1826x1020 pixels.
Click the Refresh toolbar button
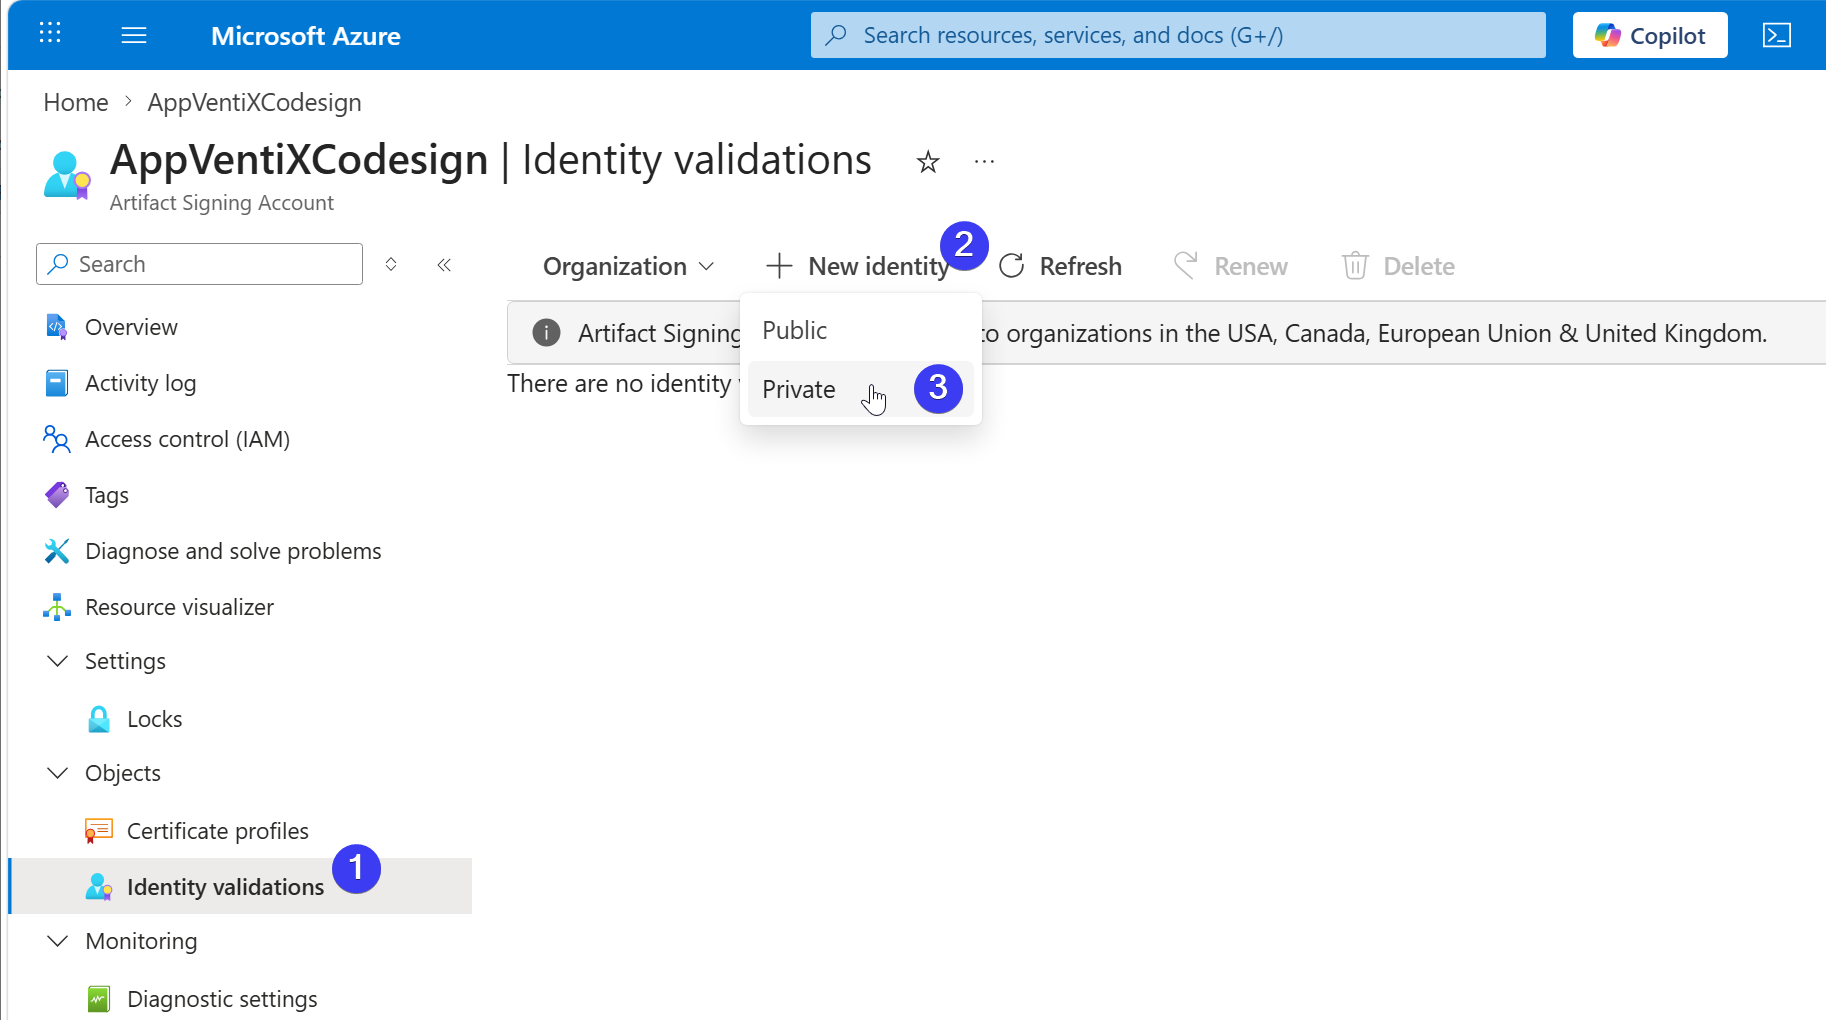(x=1061, y=266)
